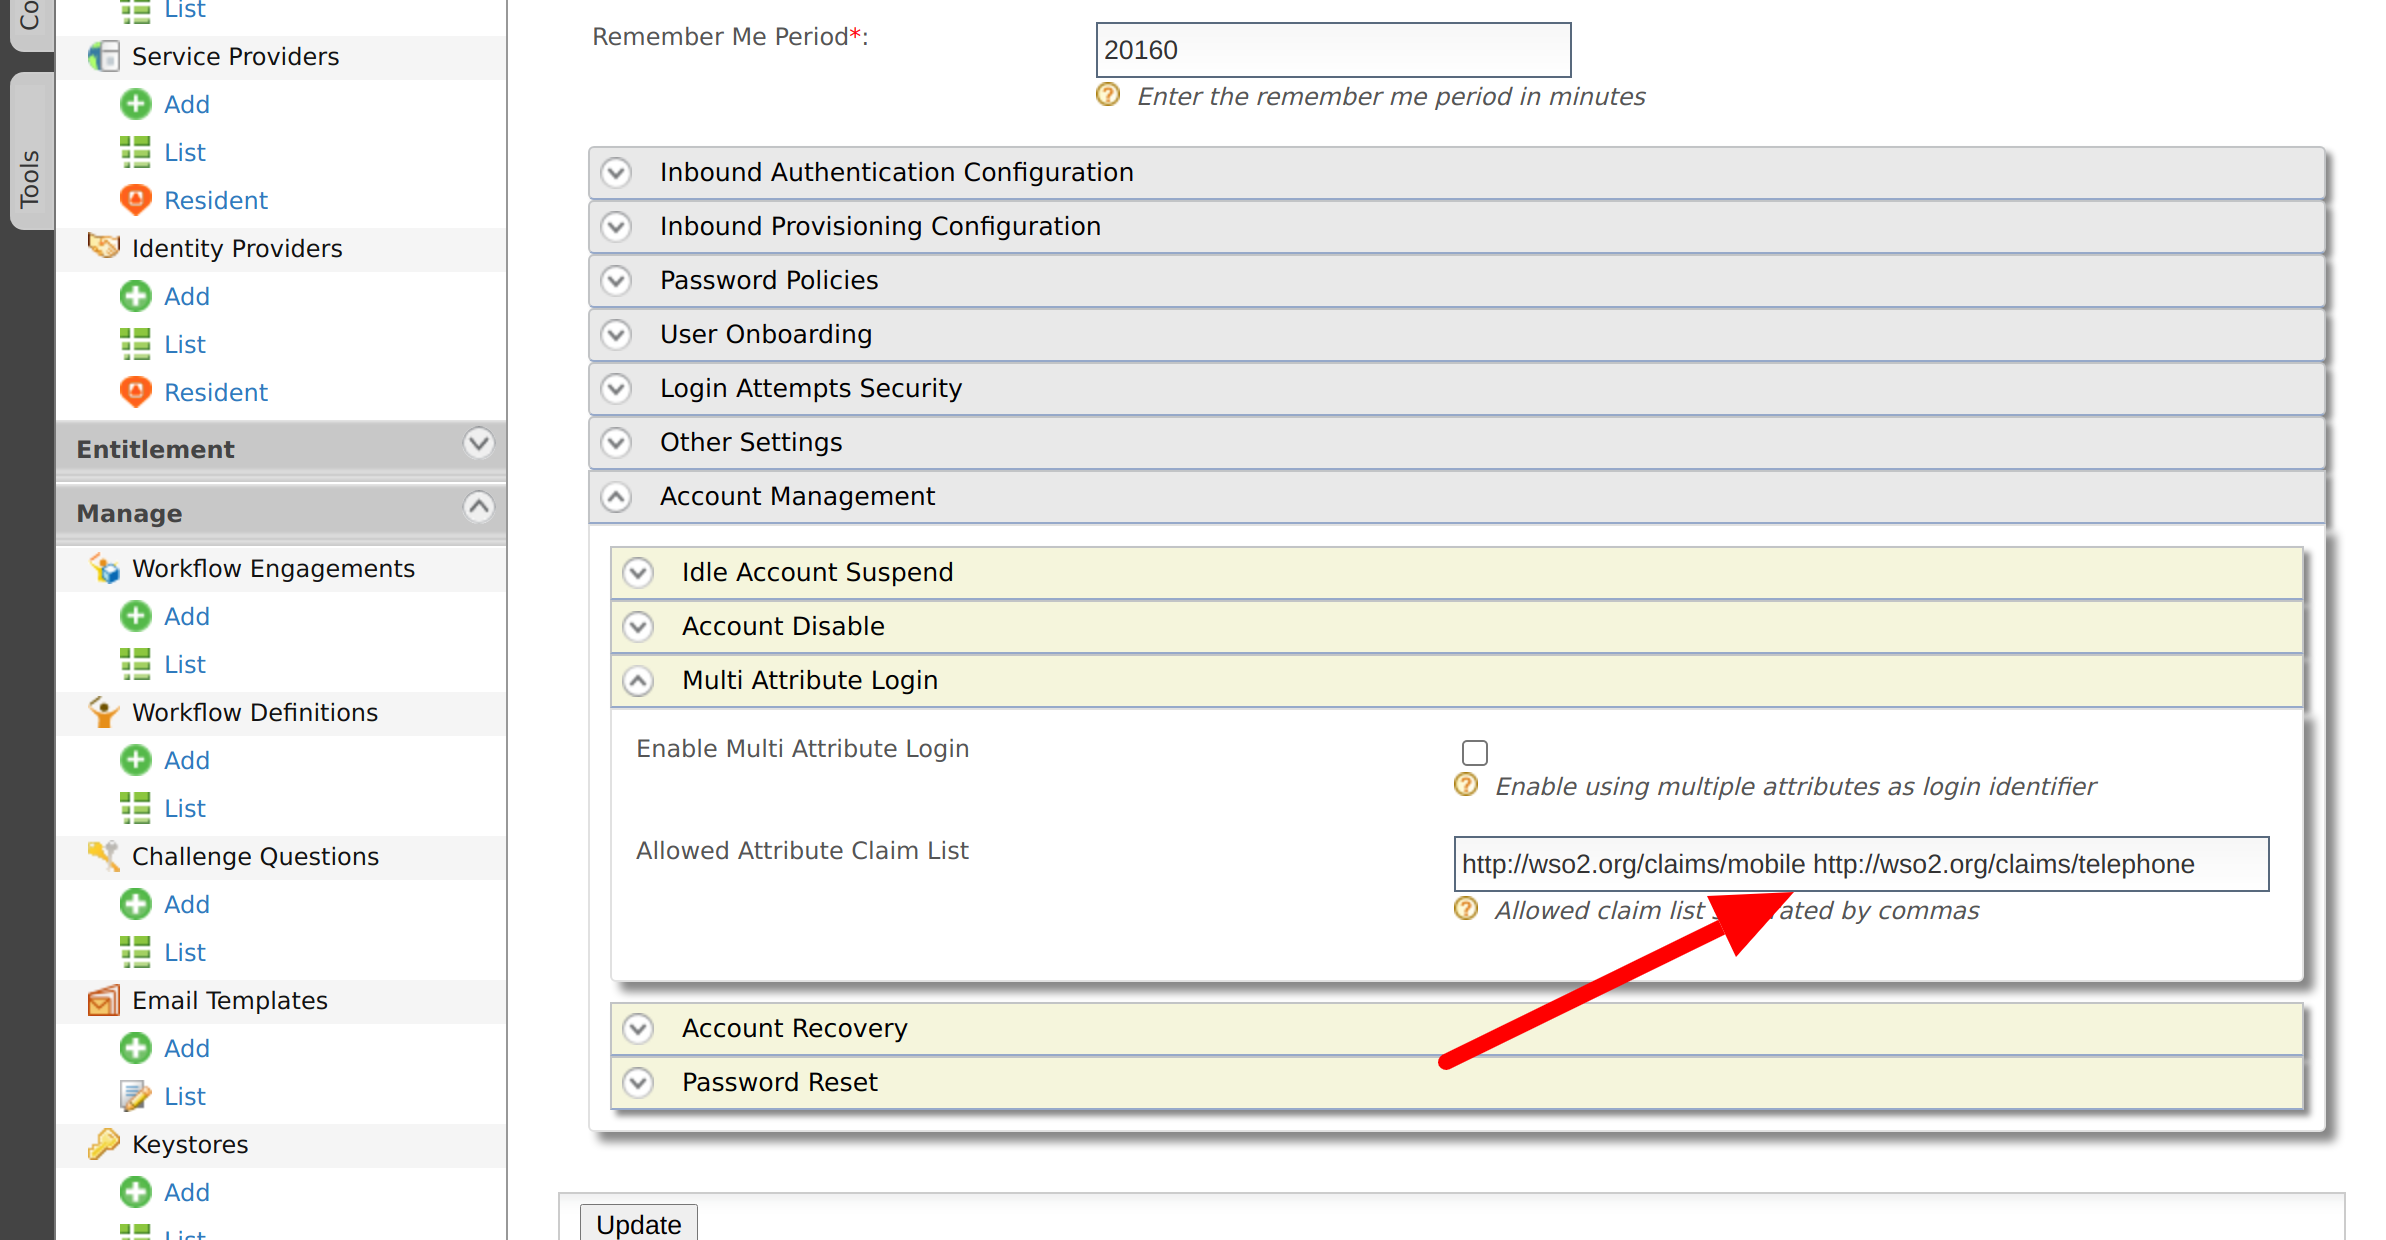
Task: Click the Identity Providers Resident shield icon
Action: pos(135,392)
